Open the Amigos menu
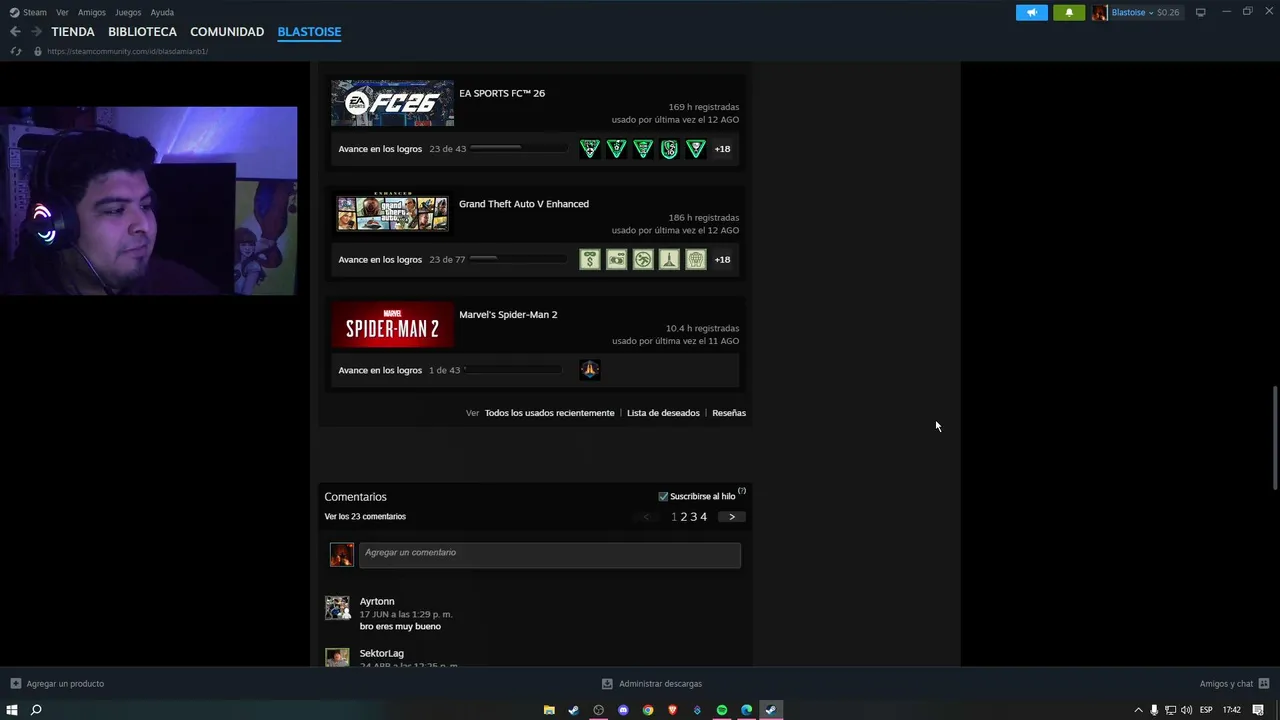Image resolution: width=1280 pixels, height=720 pixels. click(x=92, y=12)
